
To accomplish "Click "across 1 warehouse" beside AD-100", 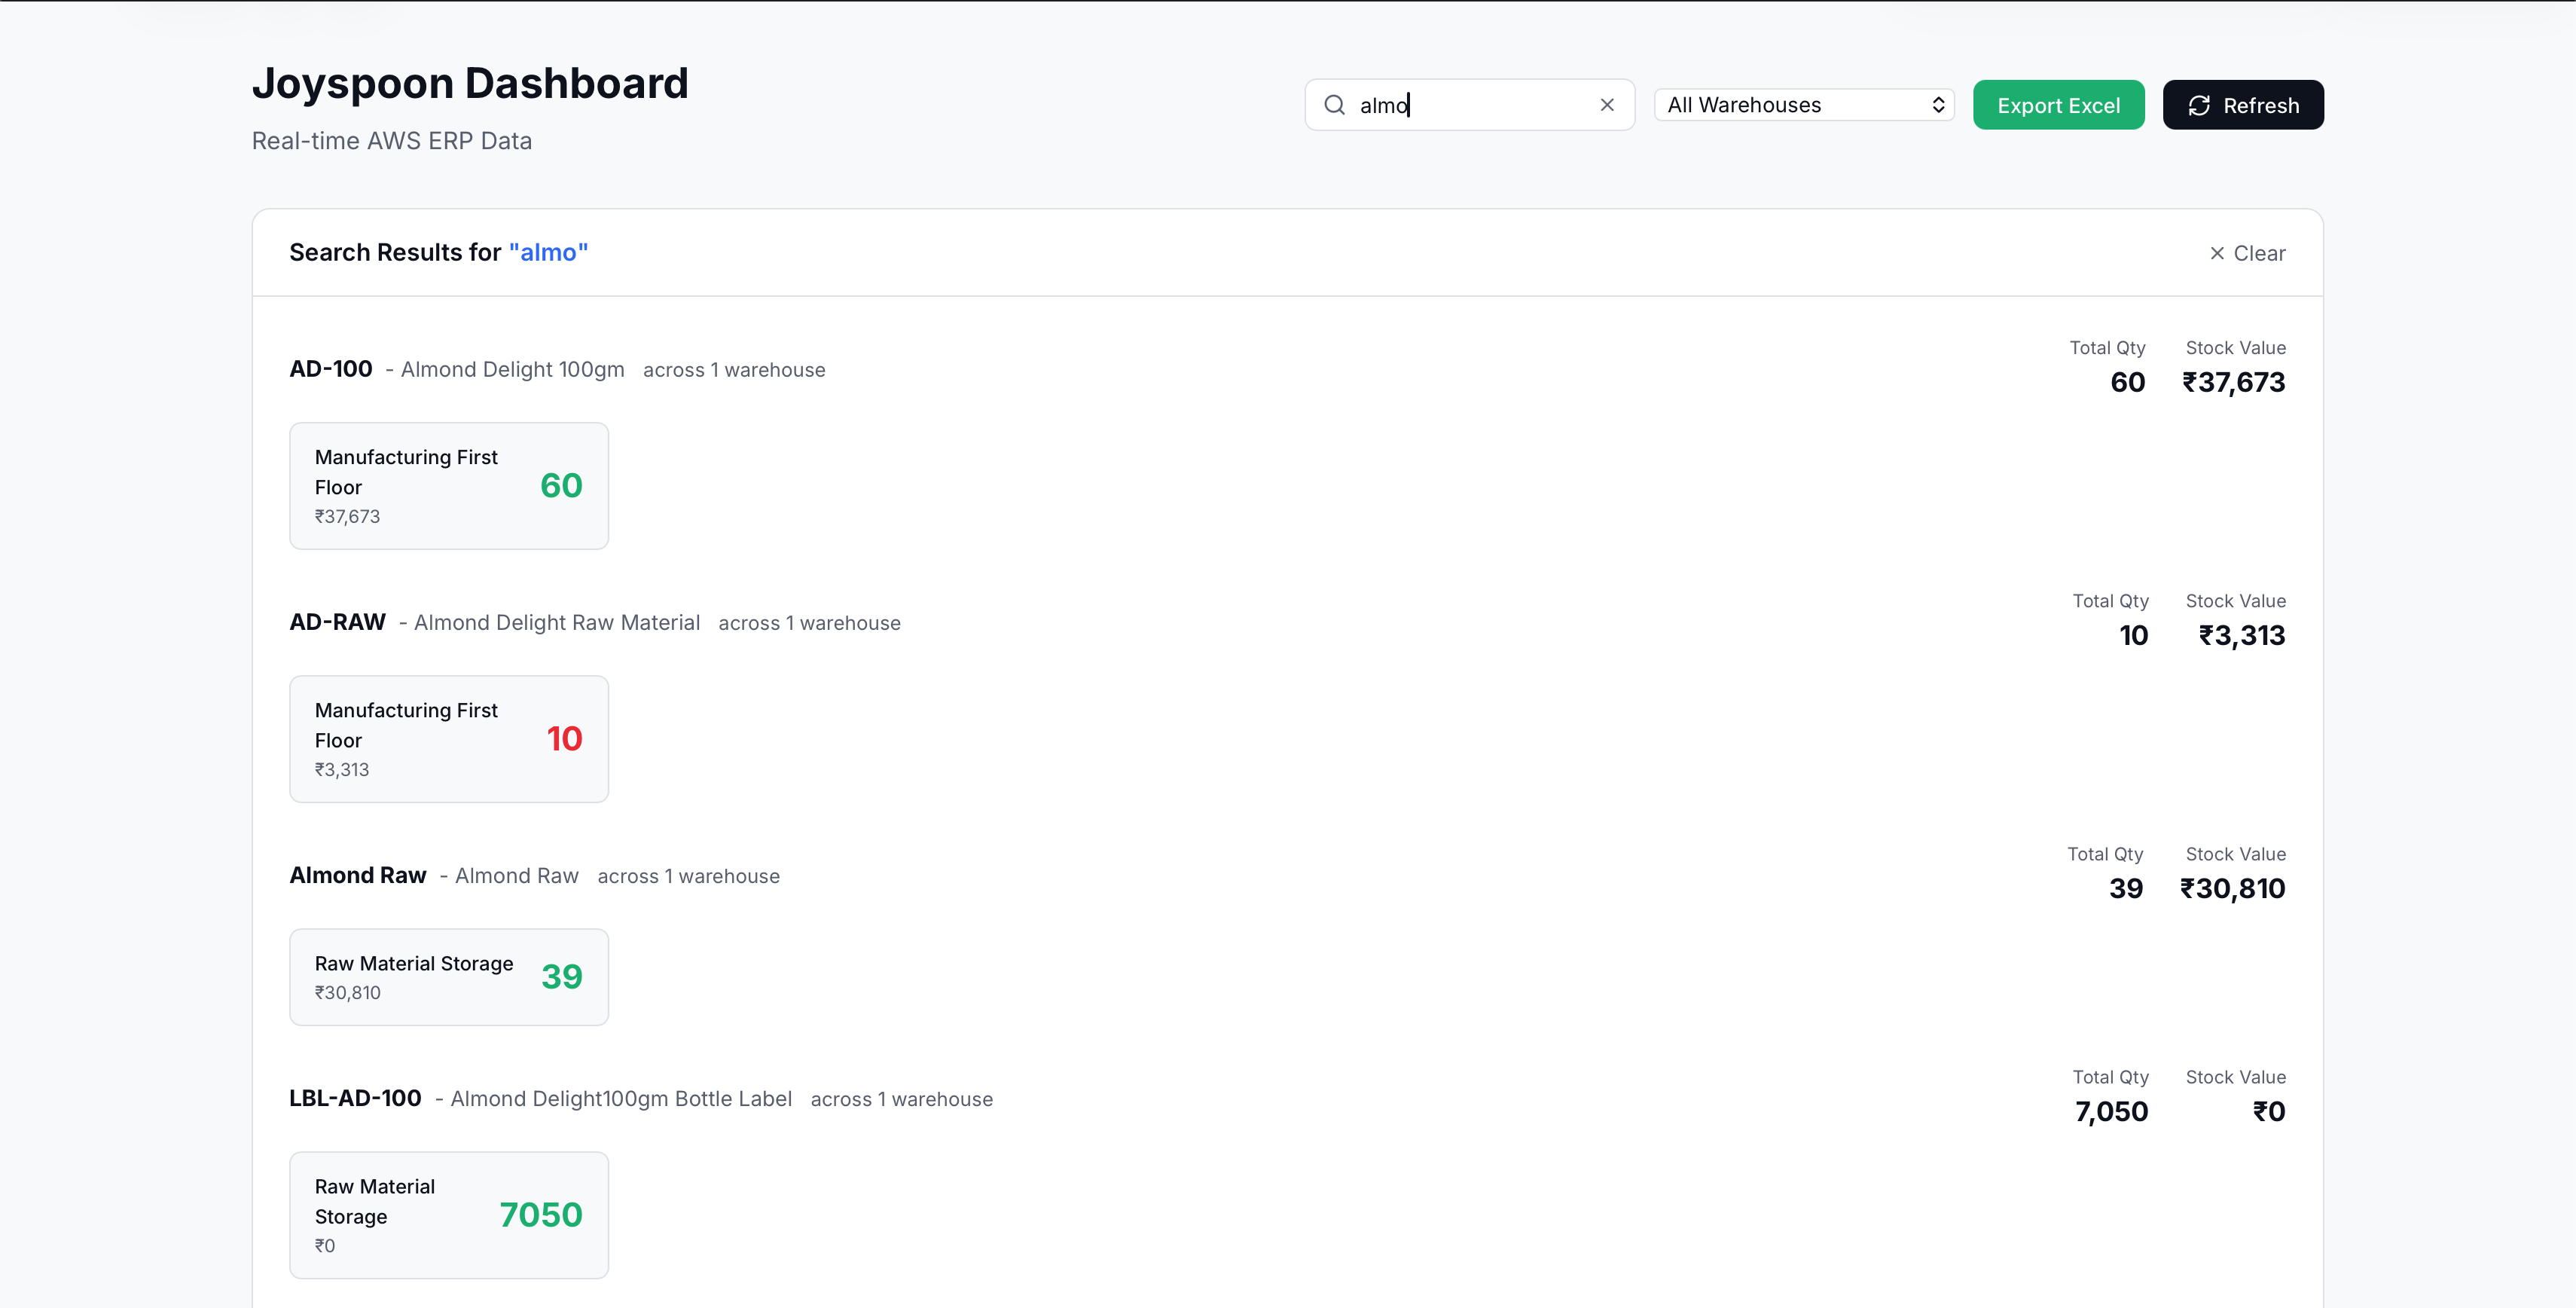I will (734, 370).
